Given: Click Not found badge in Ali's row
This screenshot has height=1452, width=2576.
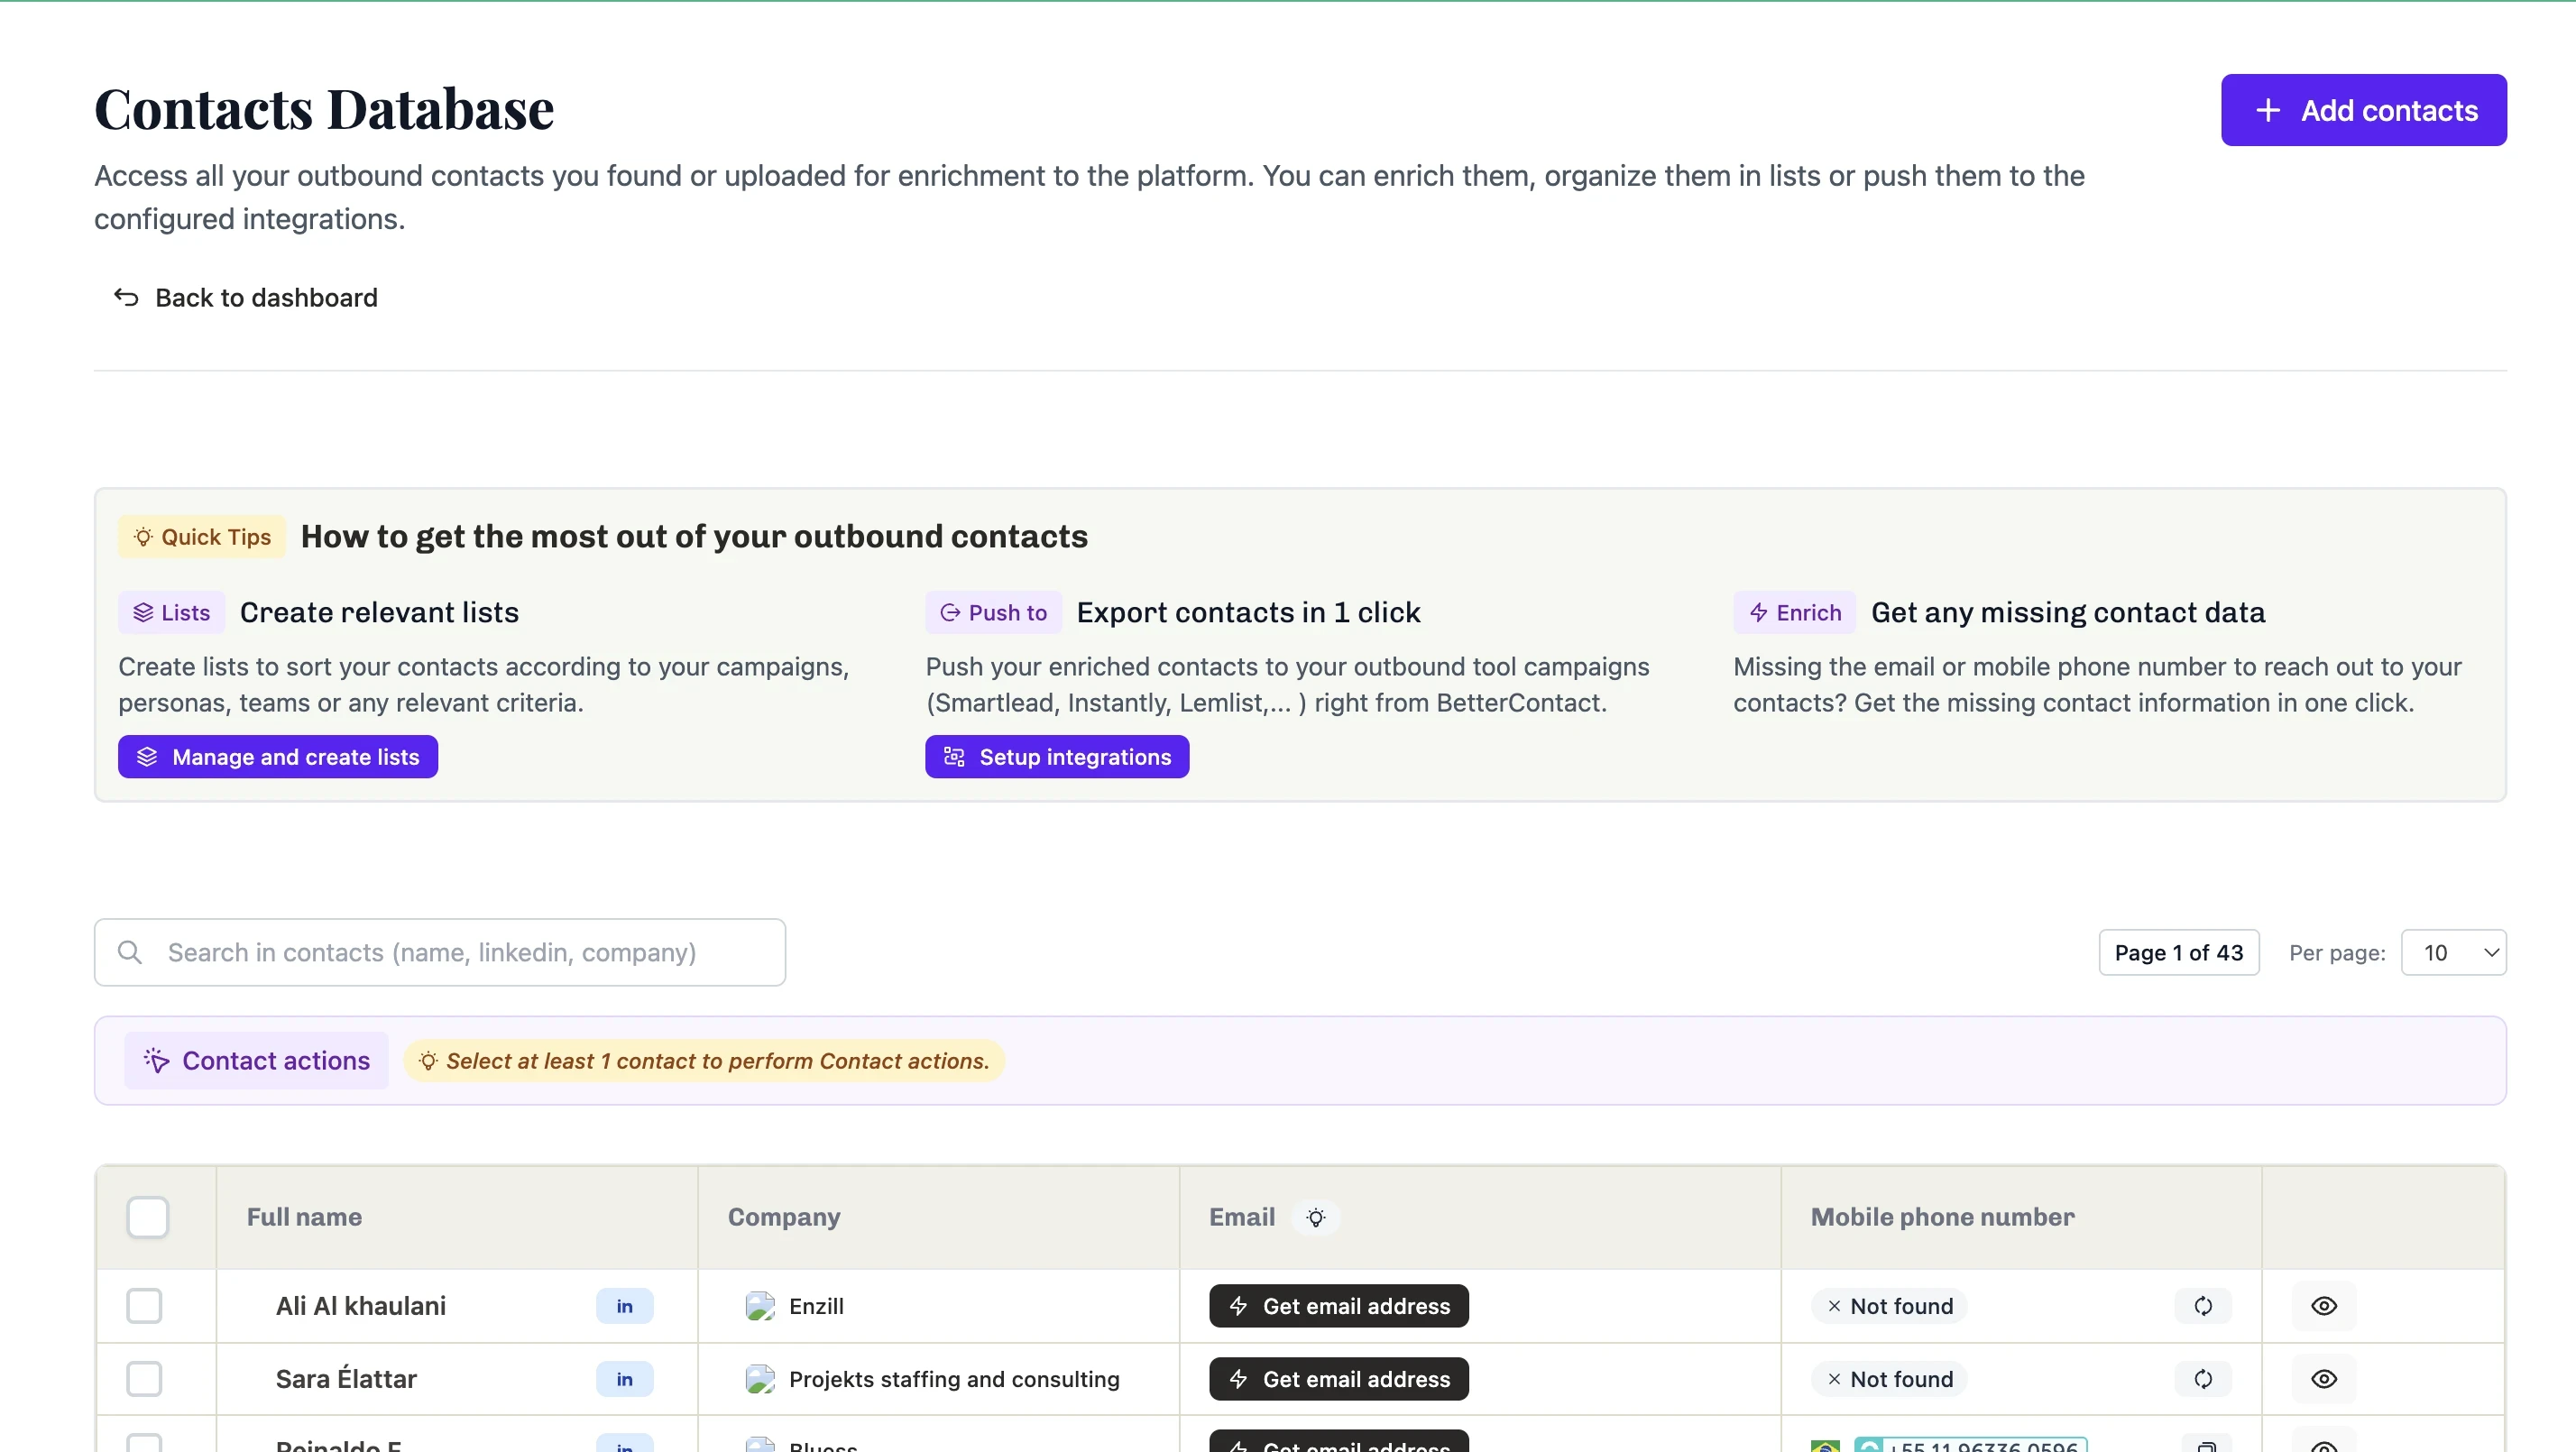Looking at the screenshot, I should click(1889, 1306).
